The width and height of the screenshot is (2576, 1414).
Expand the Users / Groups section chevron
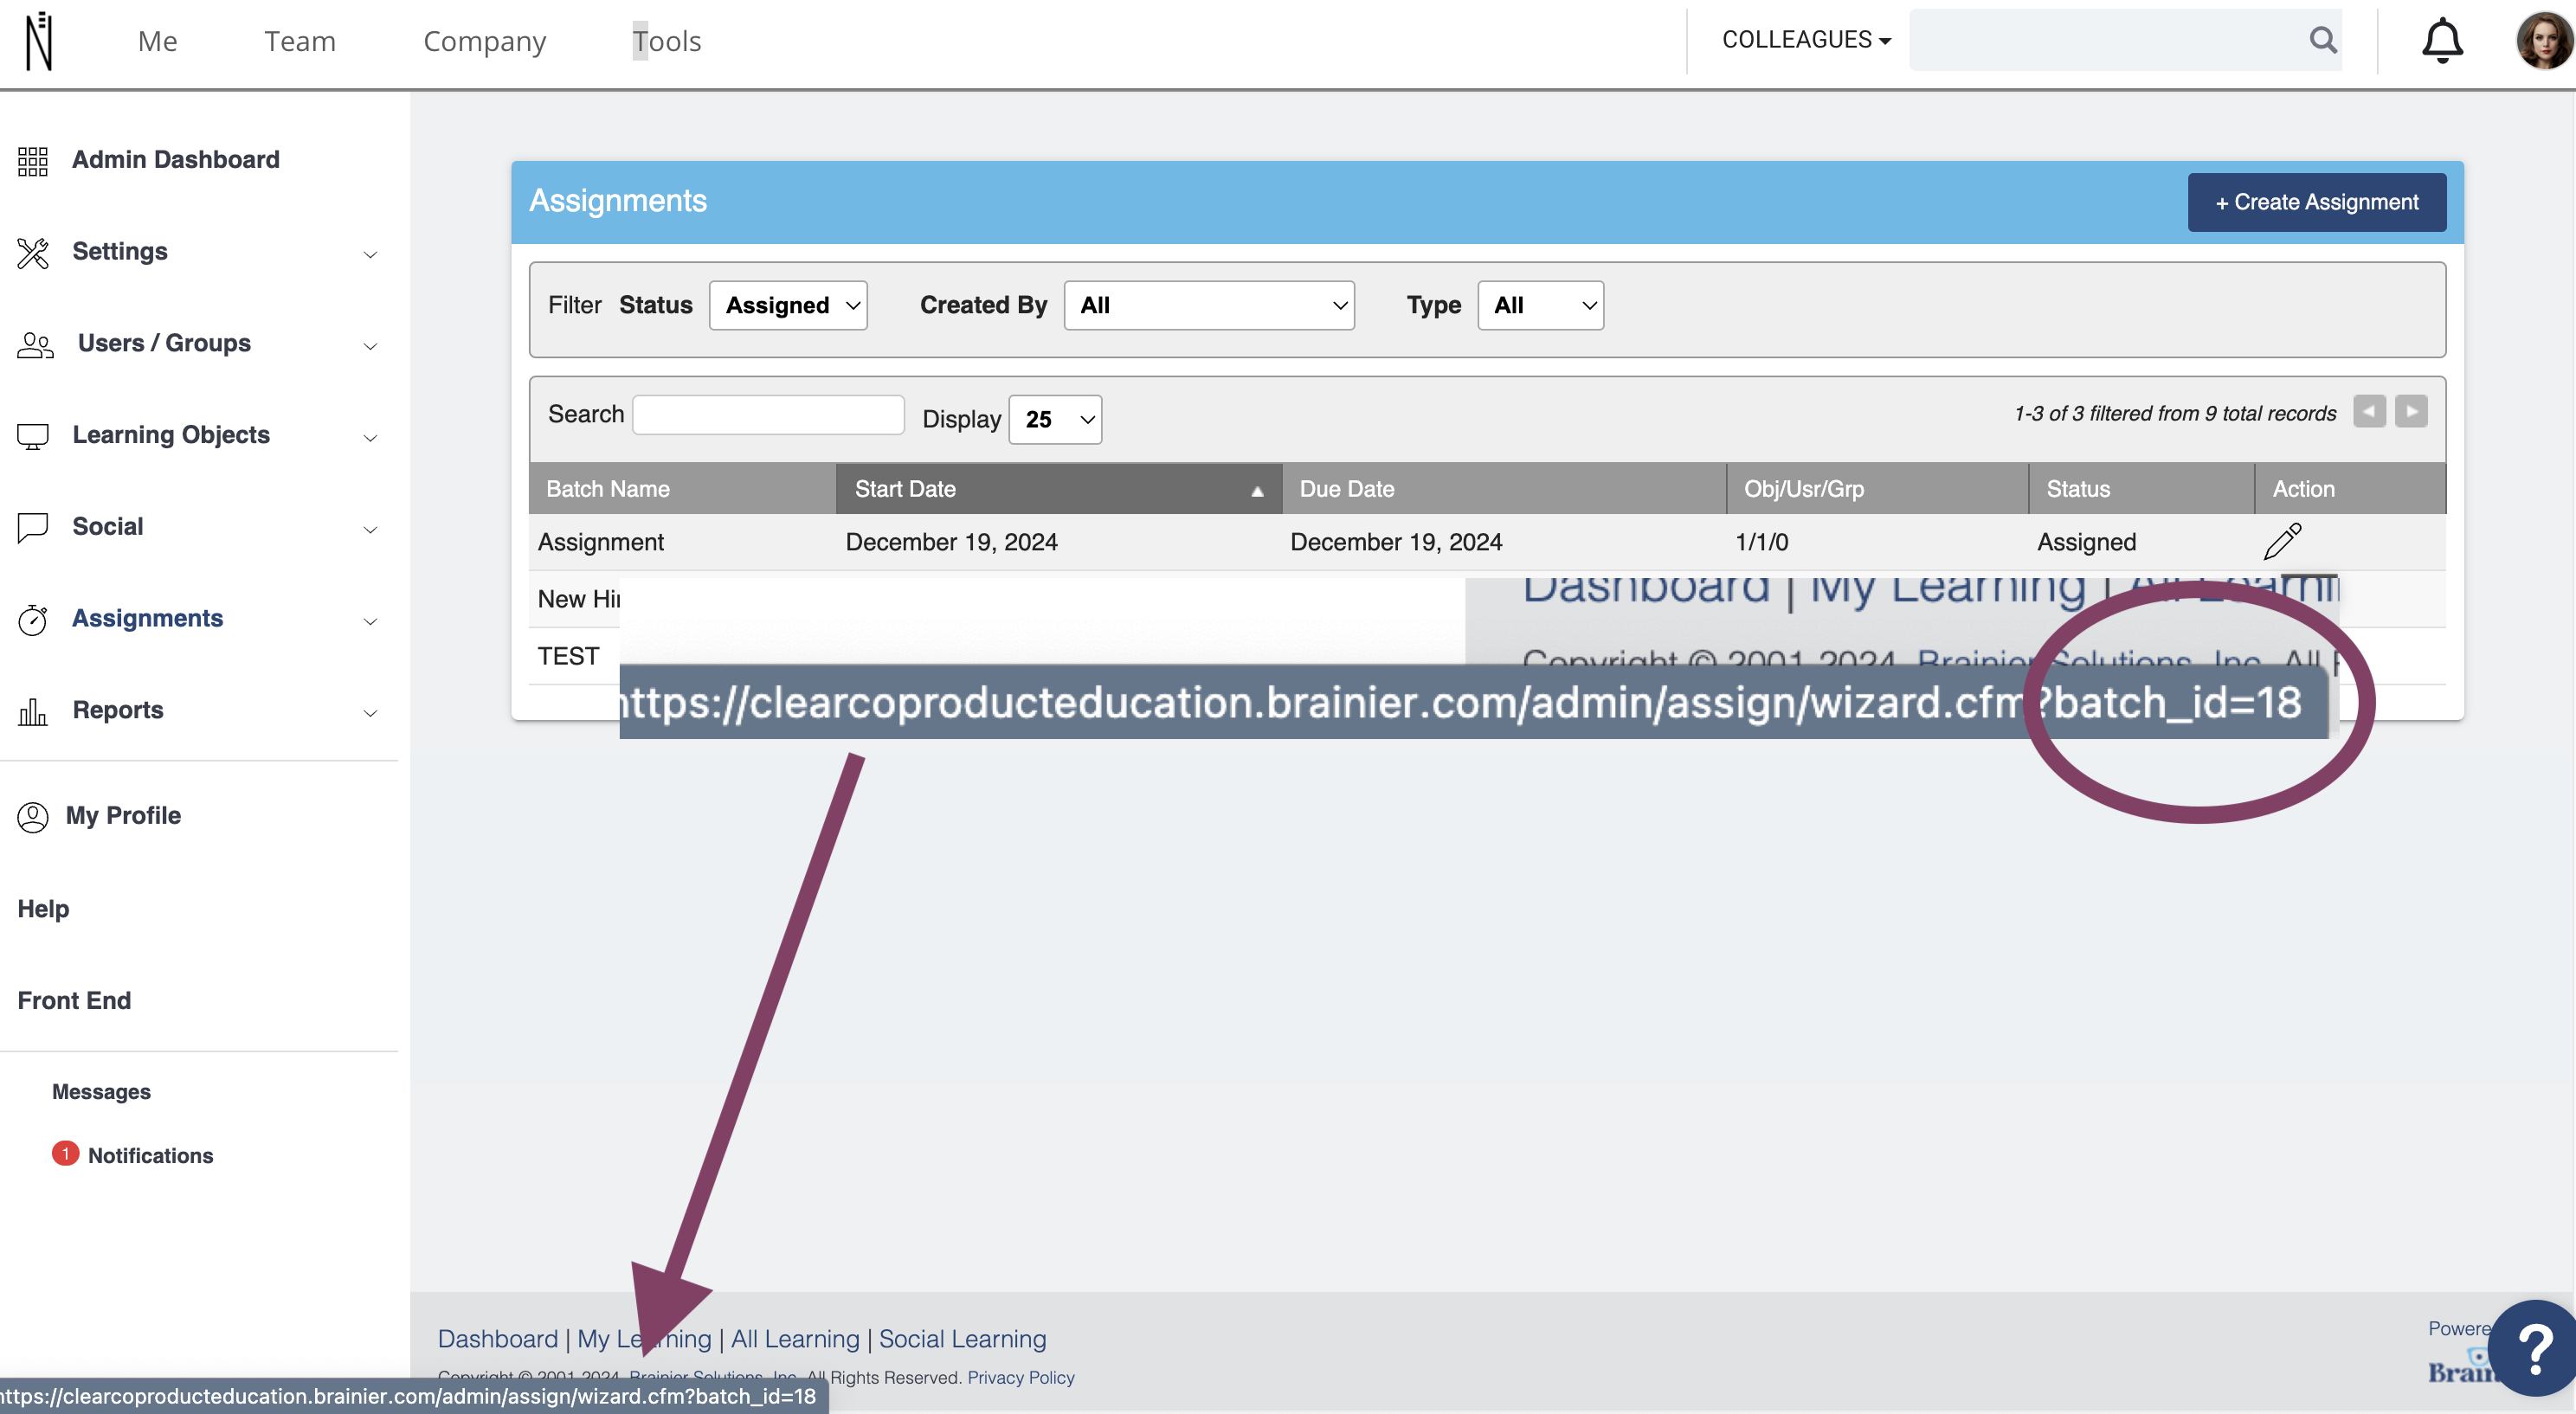(x=370, y=346)
